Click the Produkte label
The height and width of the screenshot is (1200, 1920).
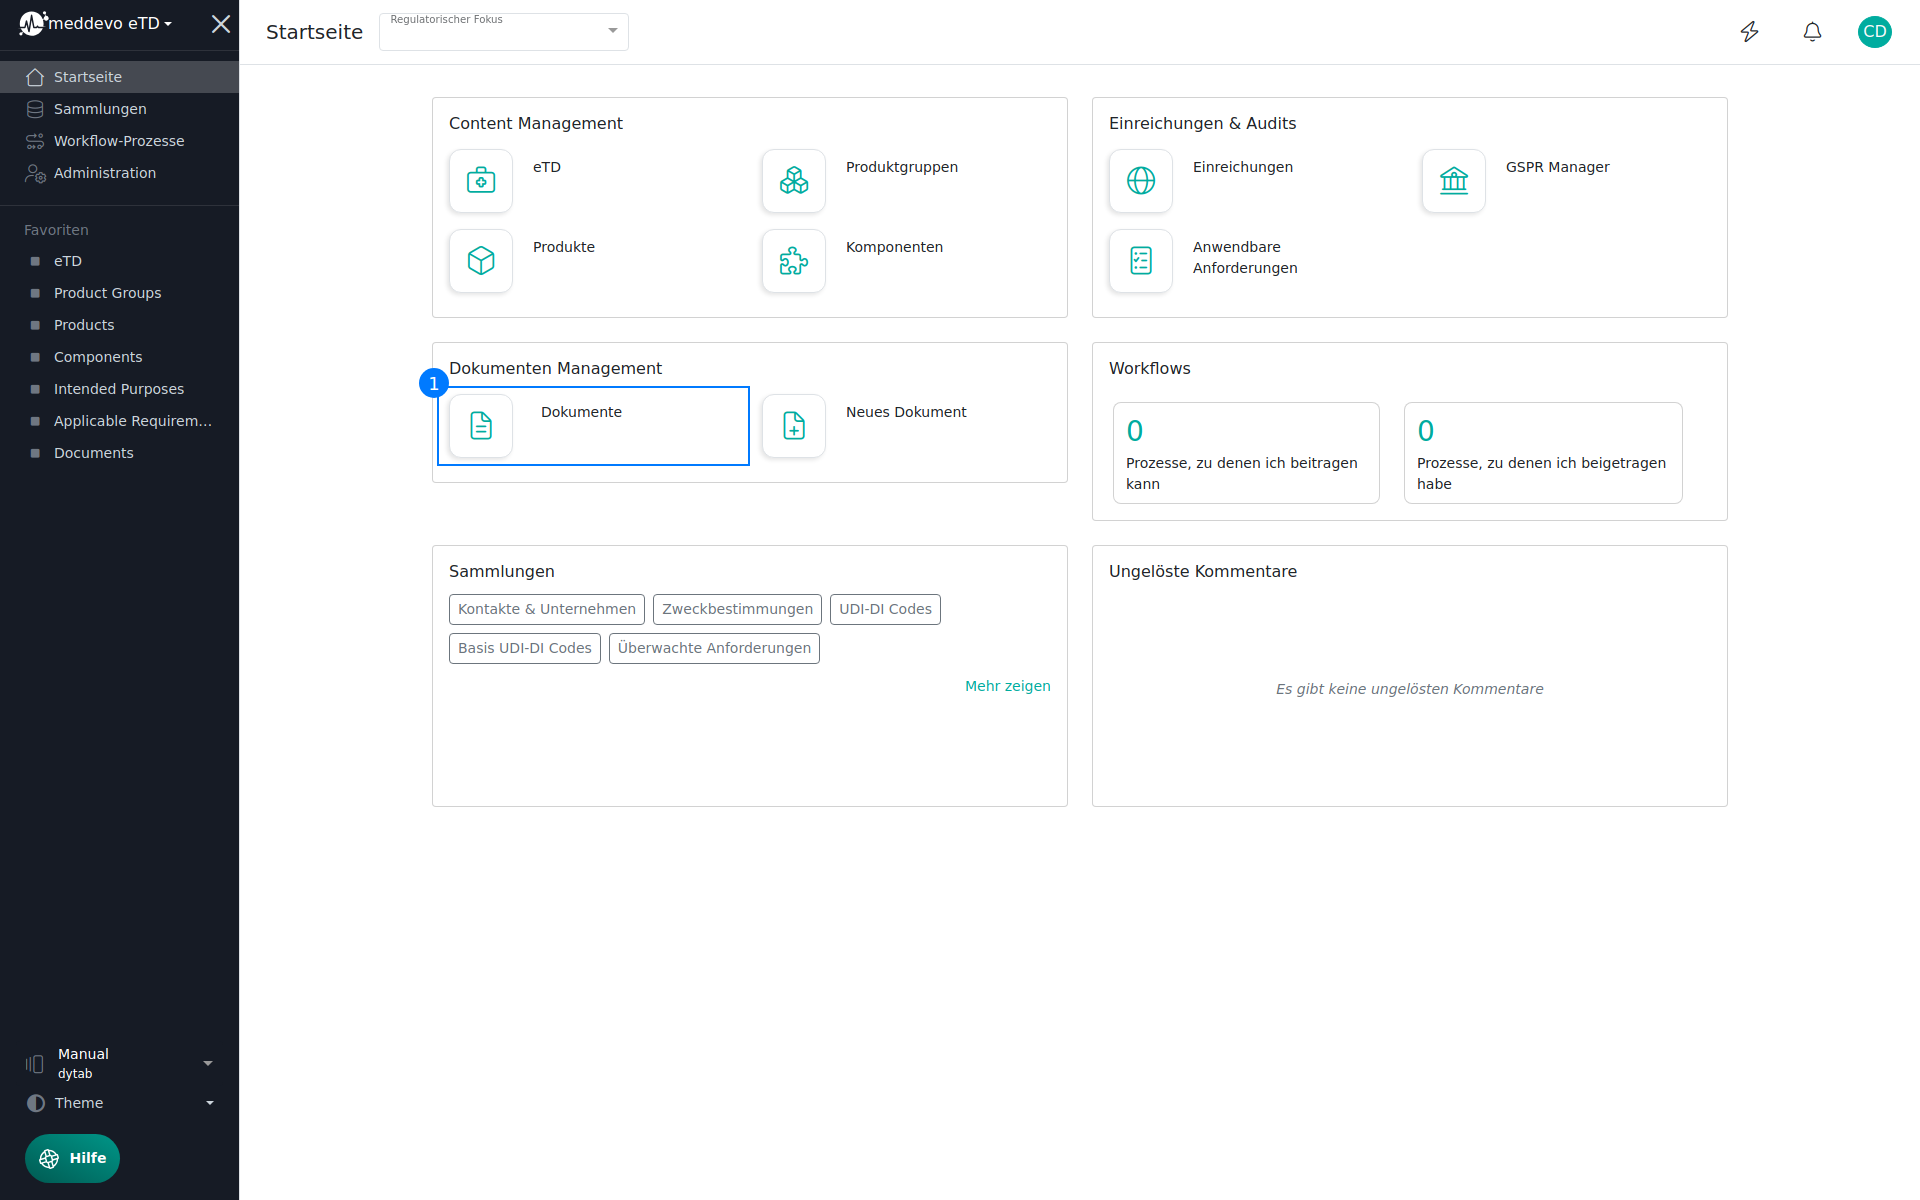click(x=564, y=247)
